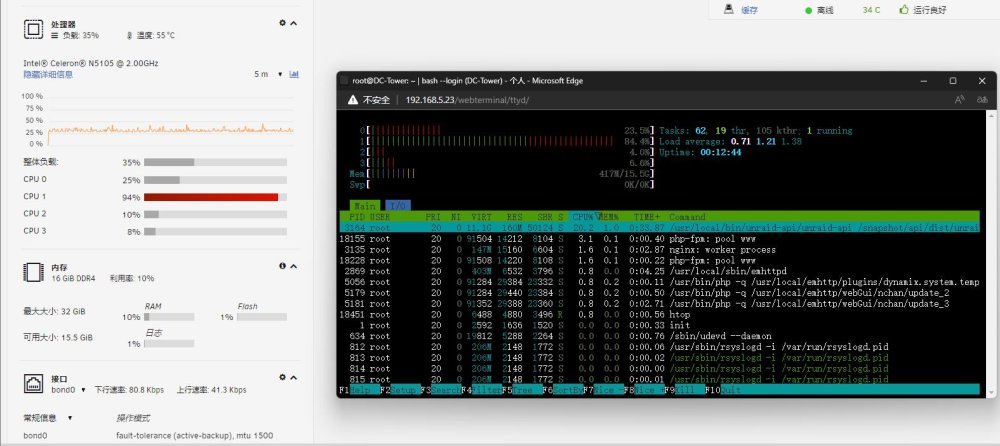
Task: Click the Edge address bar URL 192.168.5.23
Action: [x=468, y=100]
